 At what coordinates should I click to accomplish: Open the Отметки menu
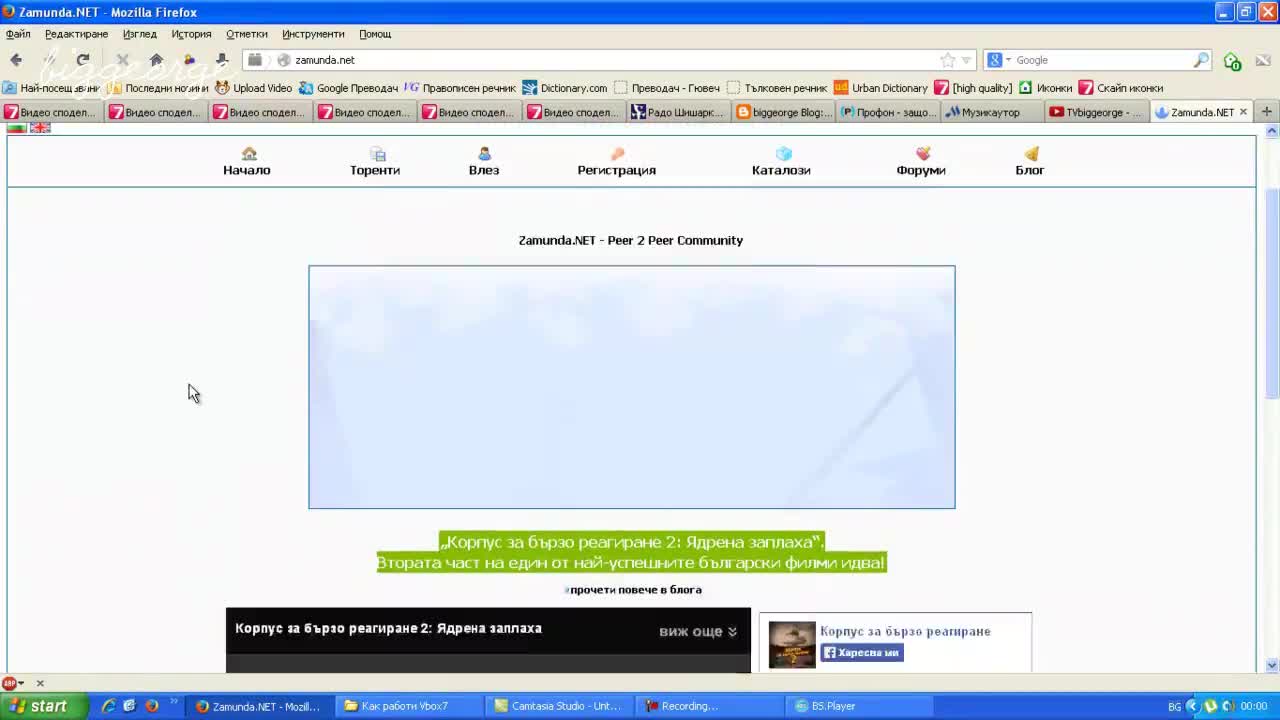click(247, 34)
